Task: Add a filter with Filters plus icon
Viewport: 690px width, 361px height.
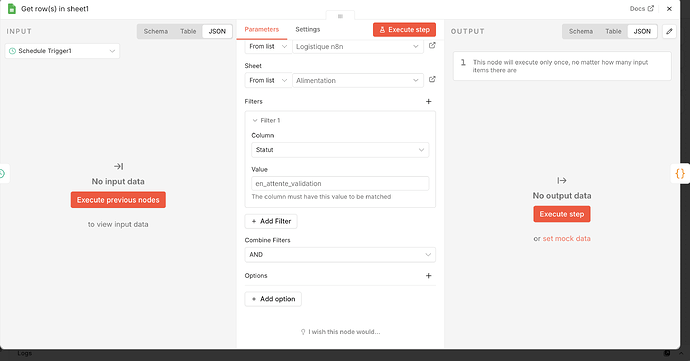Action: [x=429, y=101]
